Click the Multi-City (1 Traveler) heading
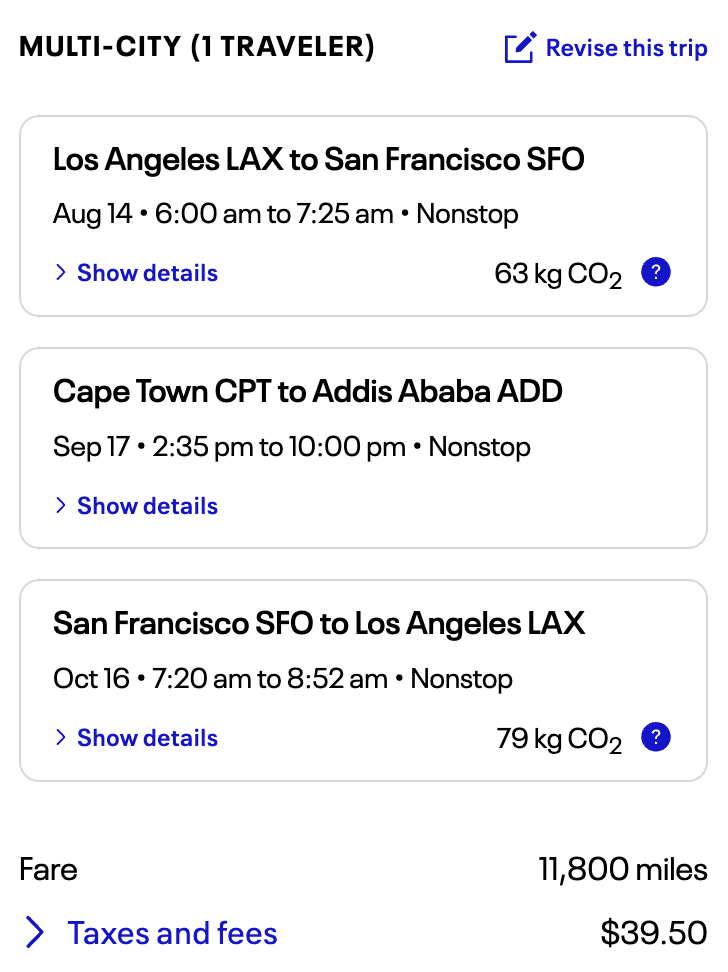 [197, 47]
